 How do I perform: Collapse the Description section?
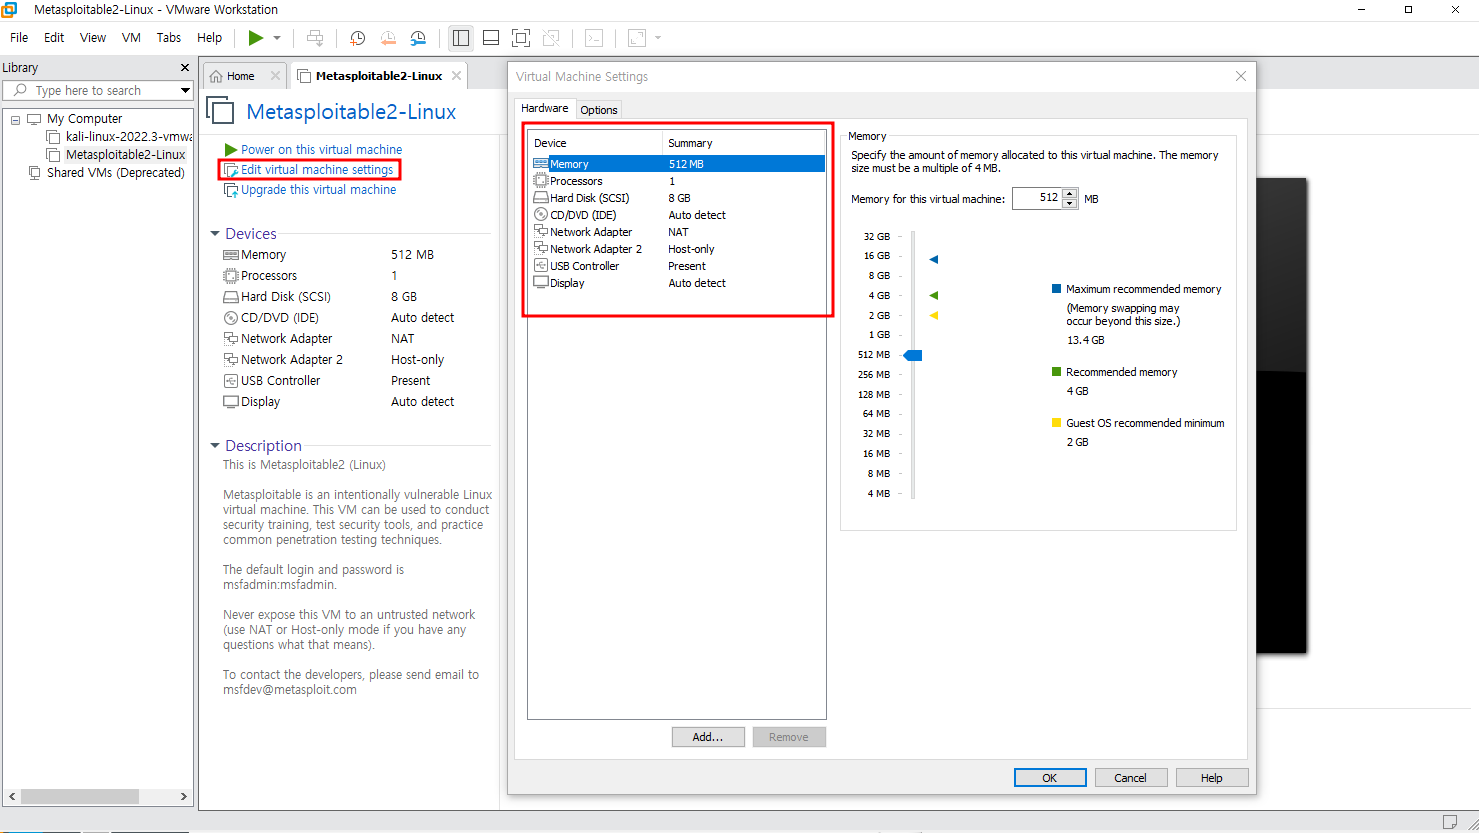click(215, 446)
